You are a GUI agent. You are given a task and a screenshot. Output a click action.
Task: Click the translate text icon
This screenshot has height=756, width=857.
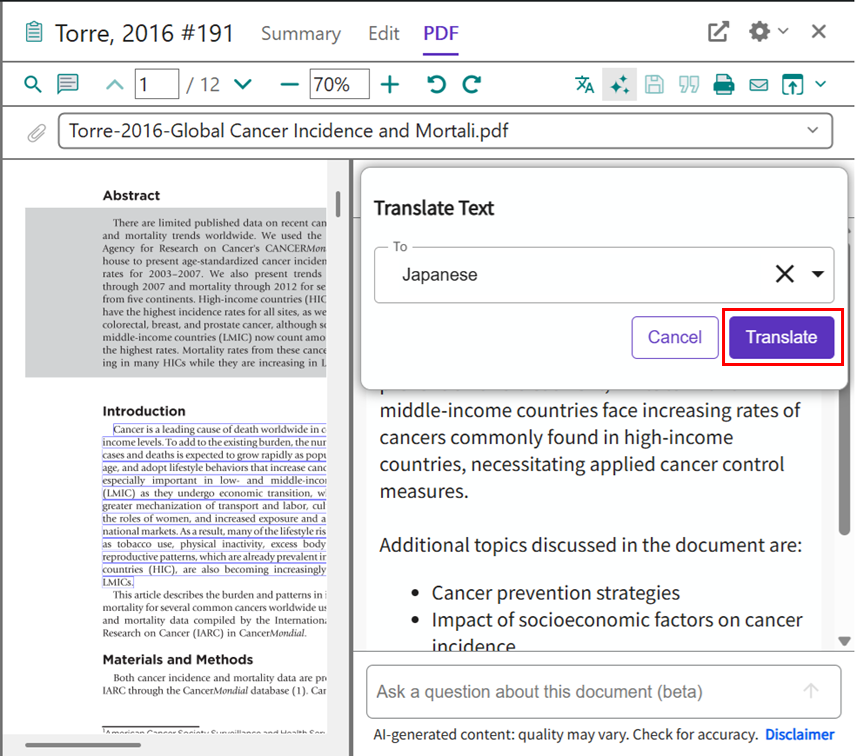click(585, 84)
